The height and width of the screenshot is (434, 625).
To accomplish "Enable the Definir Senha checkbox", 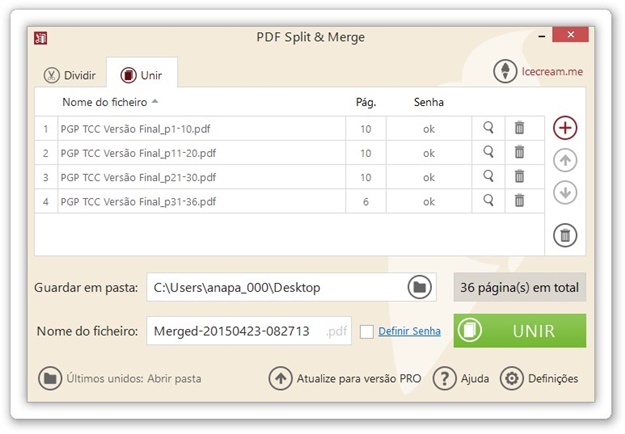I will (367, 332).
